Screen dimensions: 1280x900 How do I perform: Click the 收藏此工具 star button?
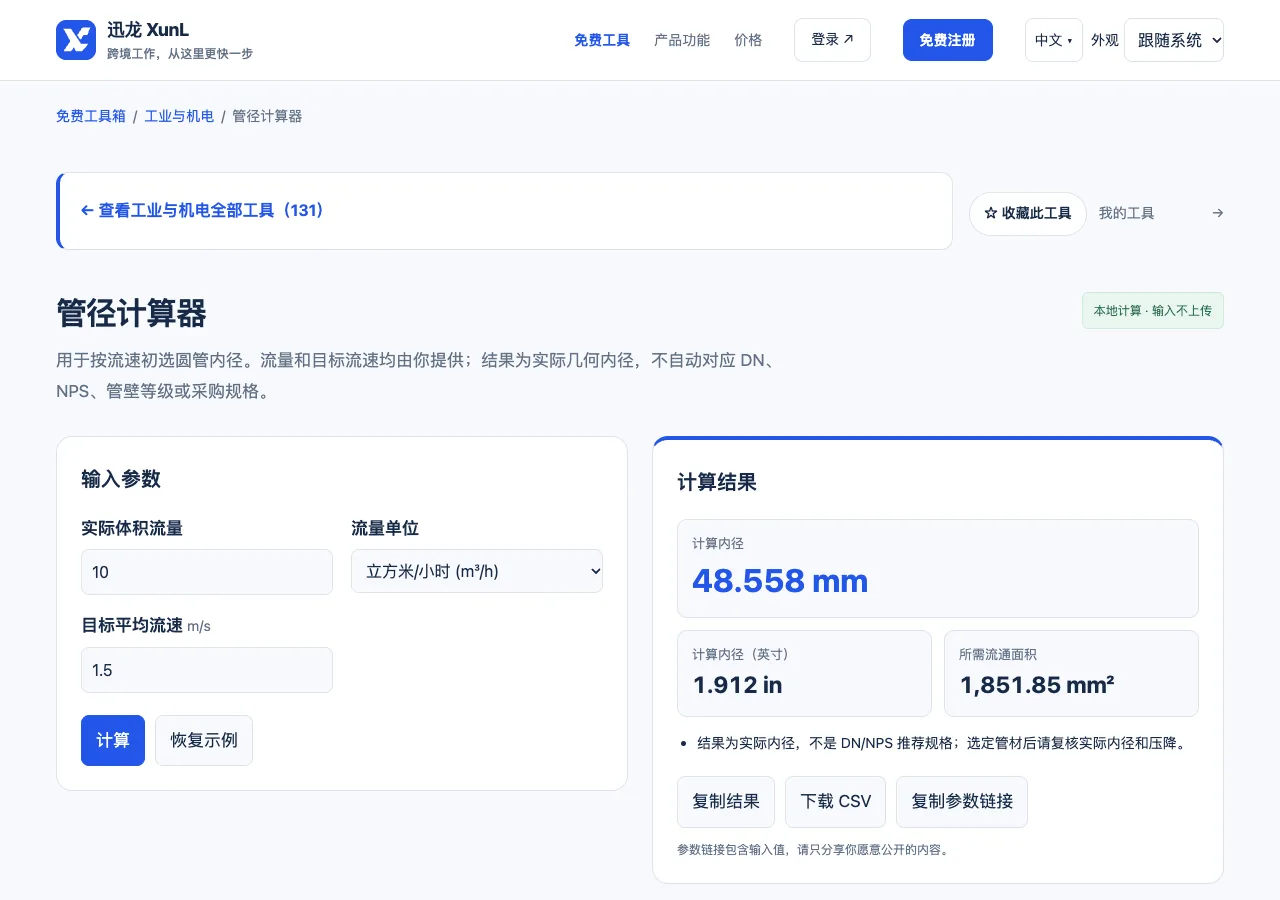pos(1028,214)
